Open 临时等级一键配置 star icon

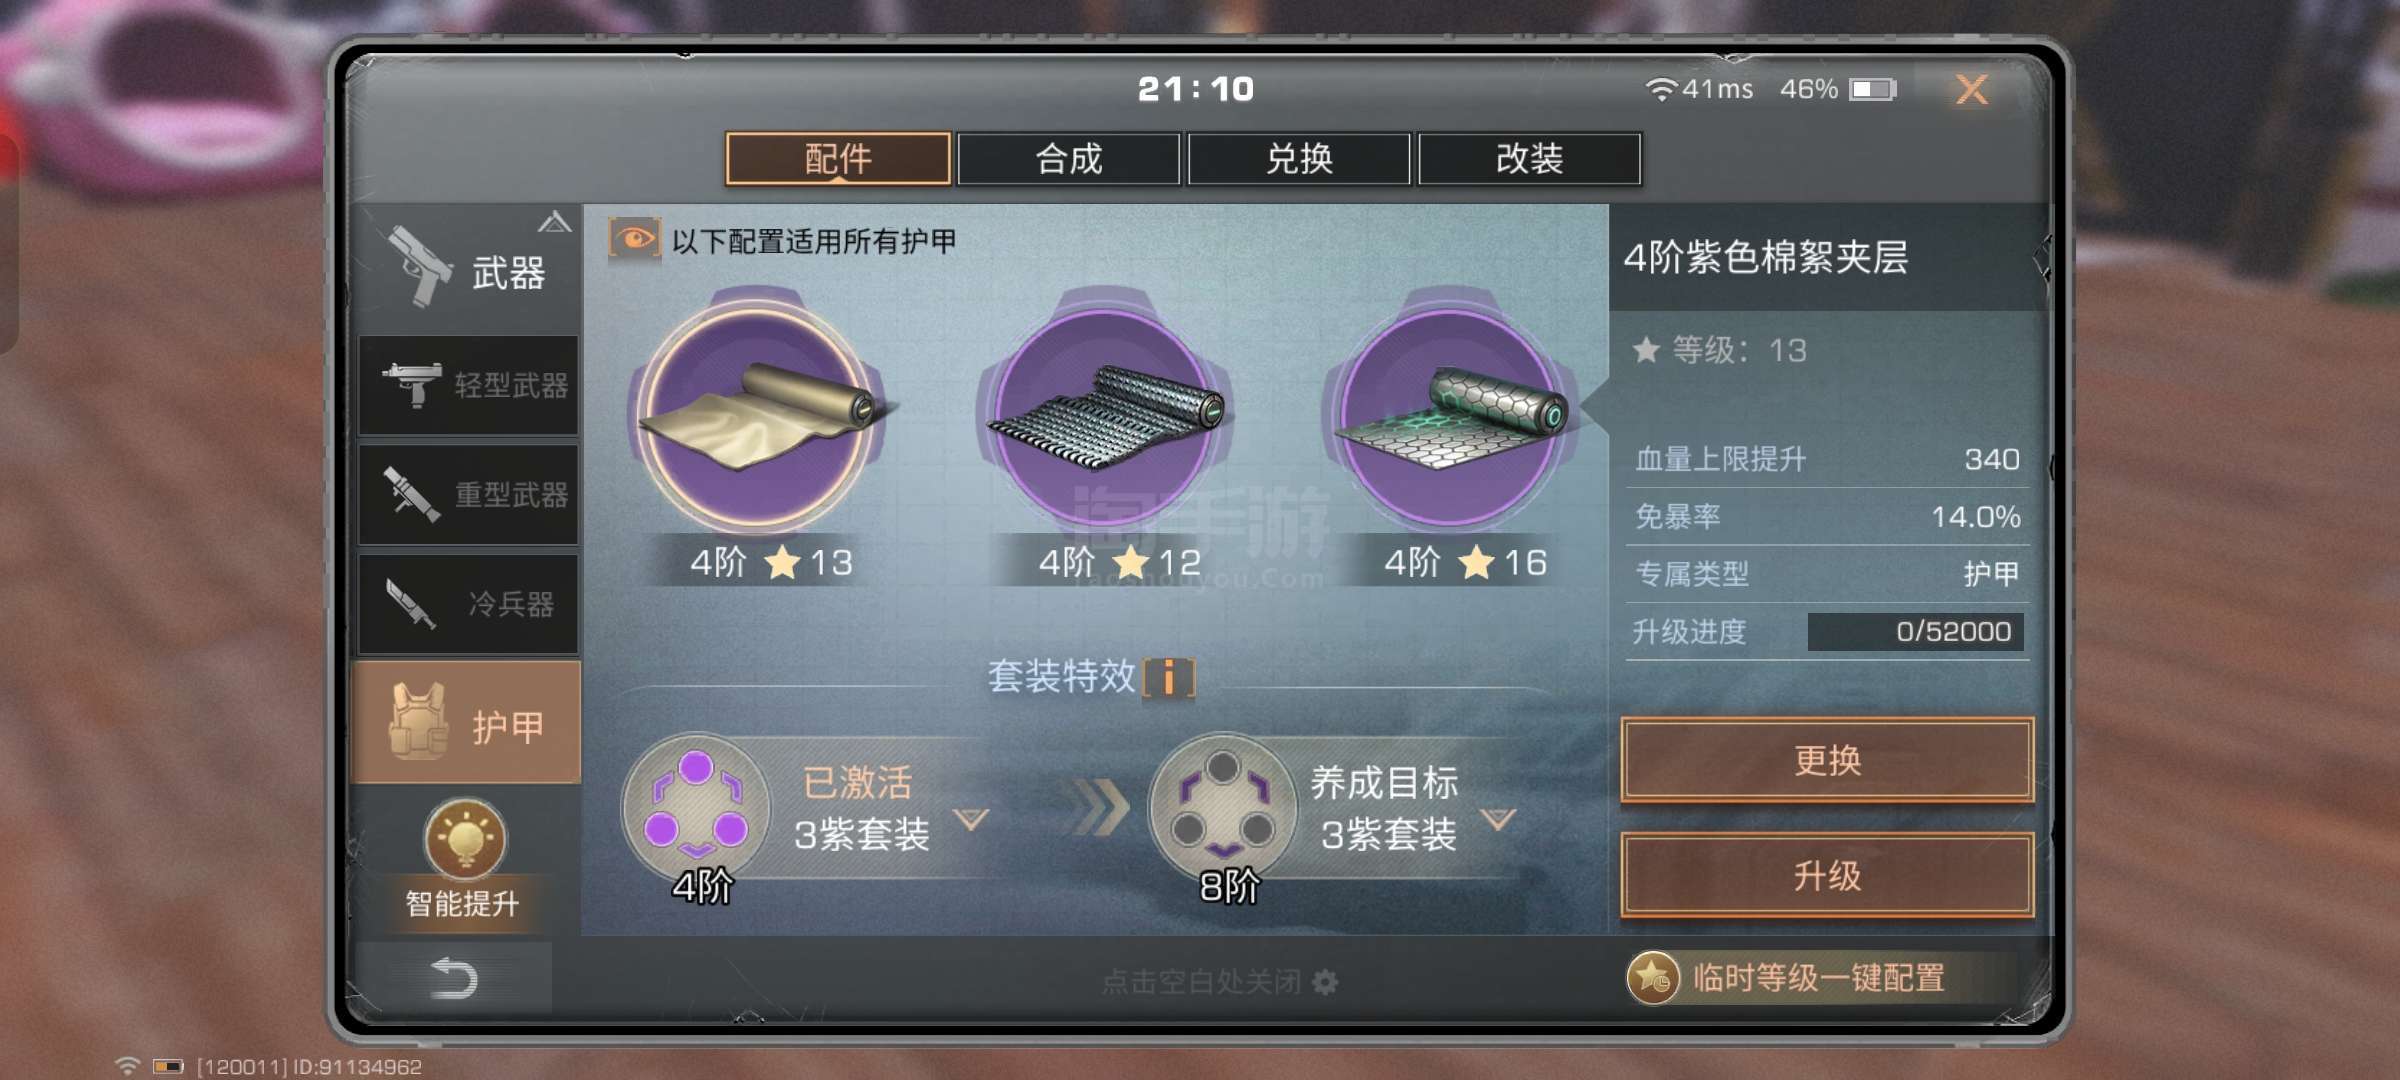pyautogui.click(x=1653, y=977)
